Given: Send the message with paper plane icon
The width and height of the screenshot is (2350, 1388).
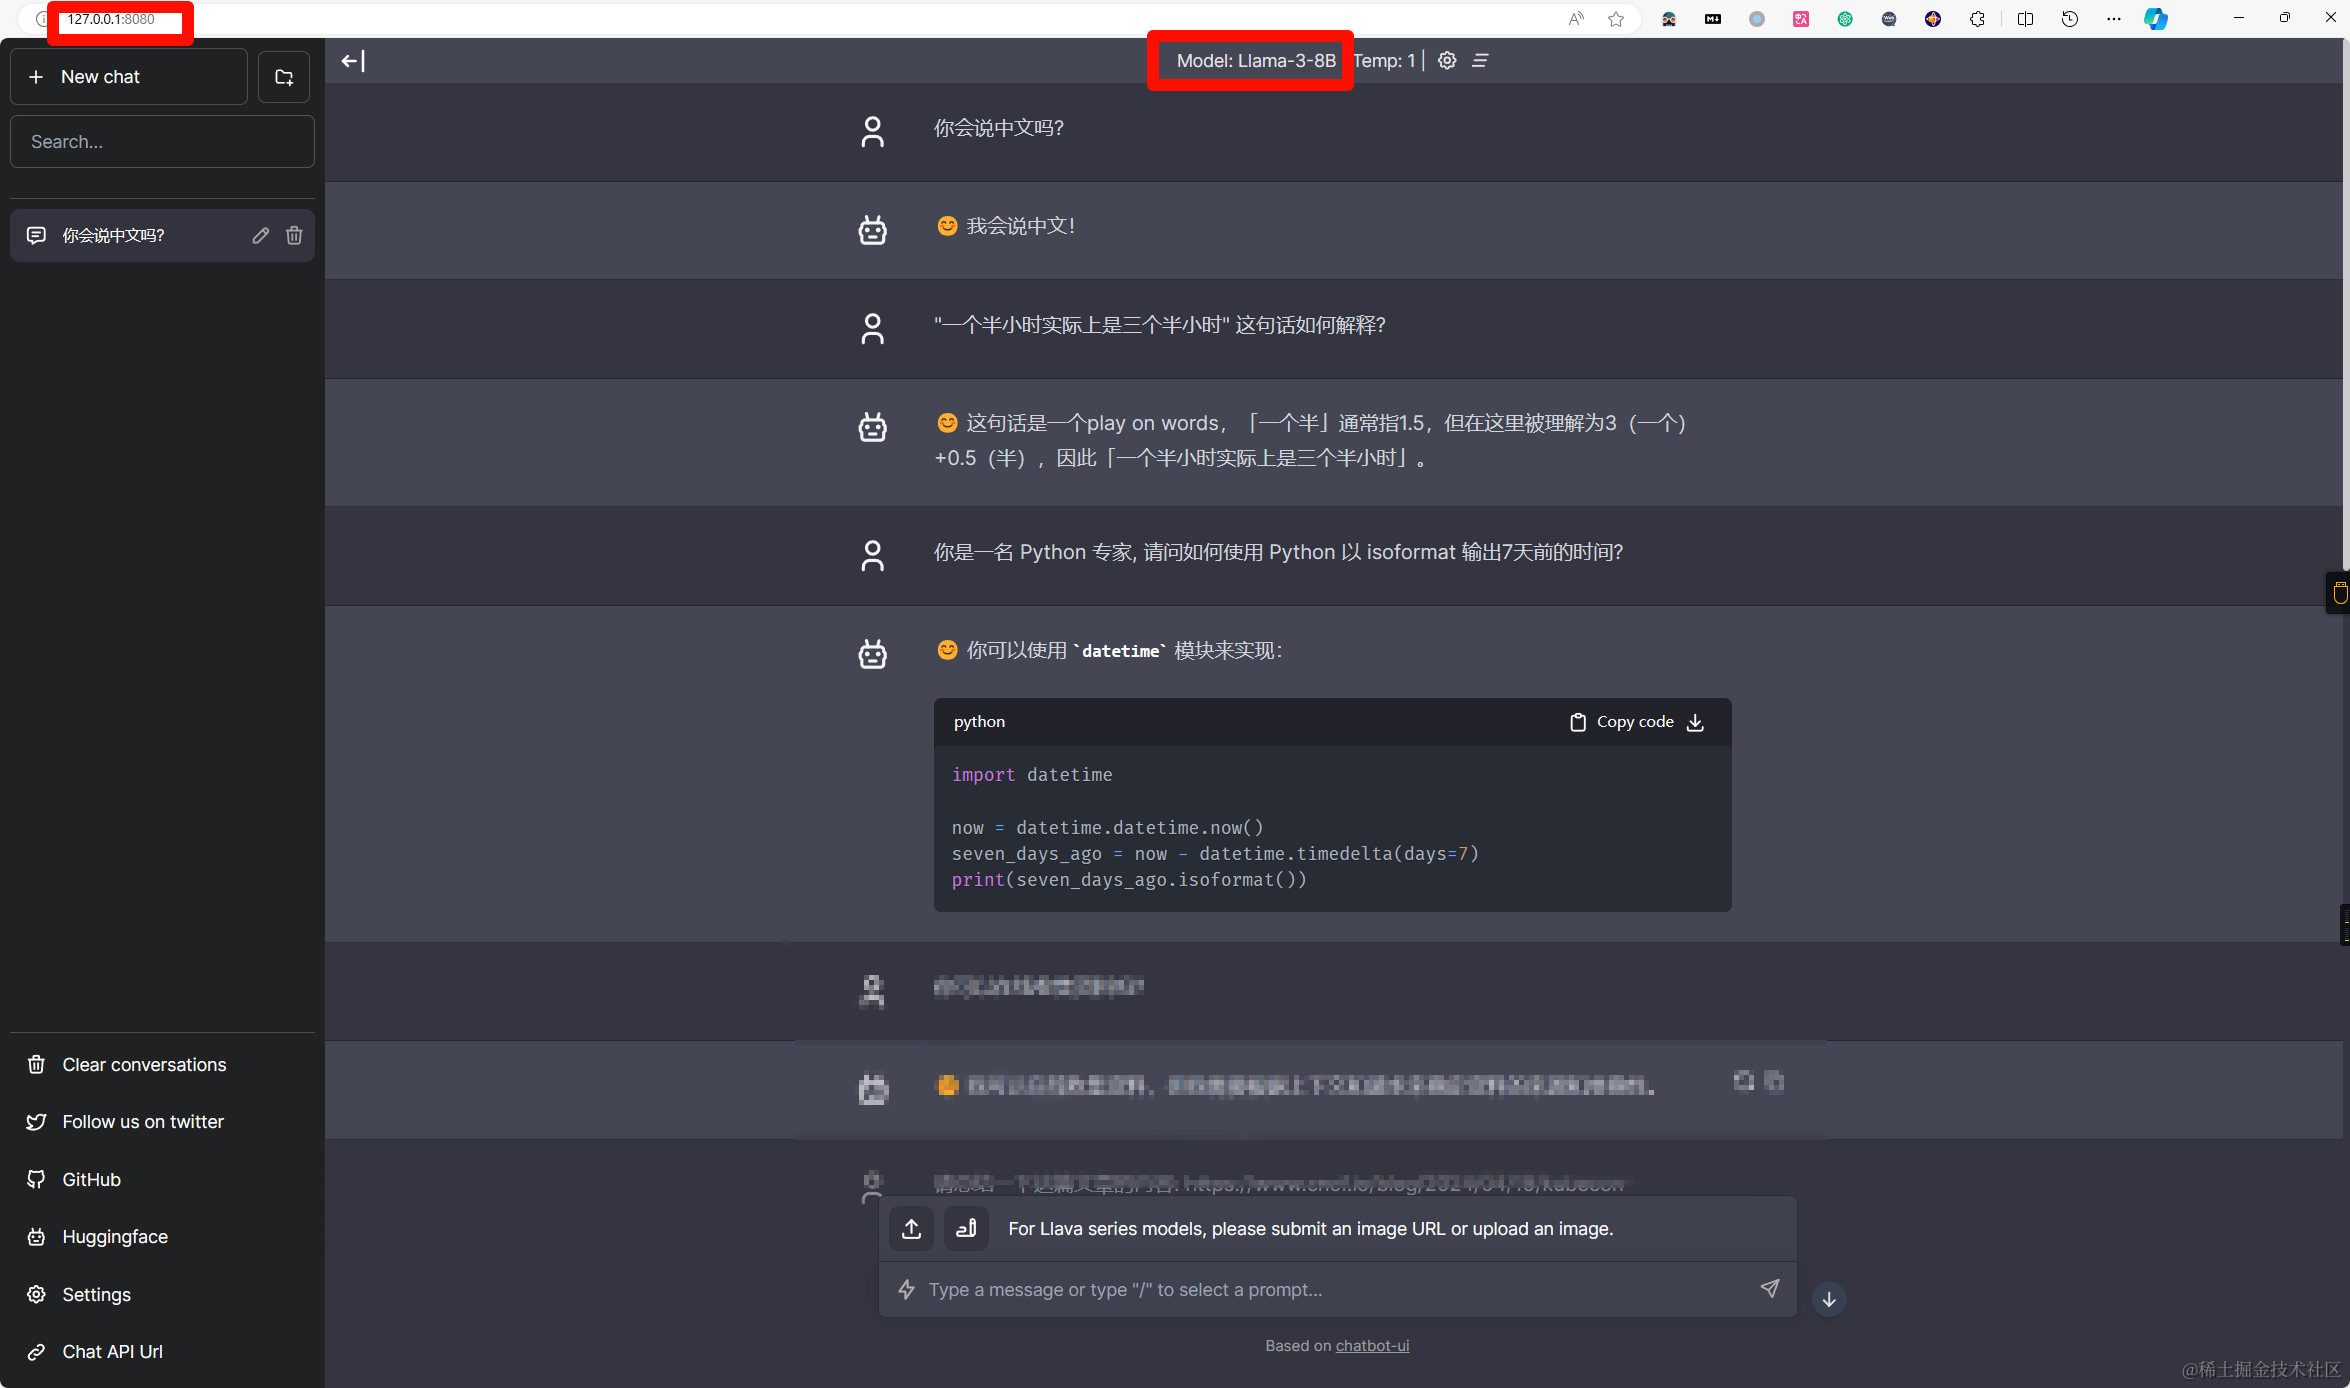Looking at the screenshot, I should click(x=1770, y=1289).
